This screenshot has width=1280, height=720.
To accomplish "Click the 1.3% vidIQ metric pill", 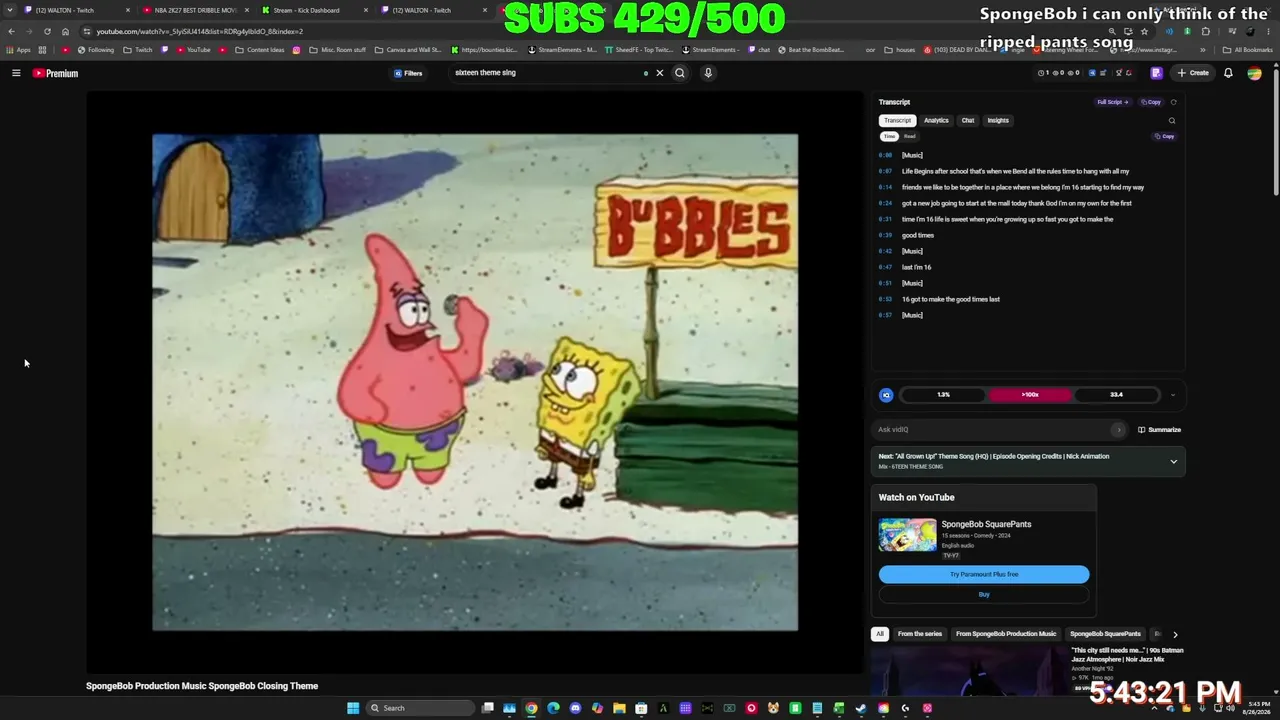I will click(x=943, y=395).
